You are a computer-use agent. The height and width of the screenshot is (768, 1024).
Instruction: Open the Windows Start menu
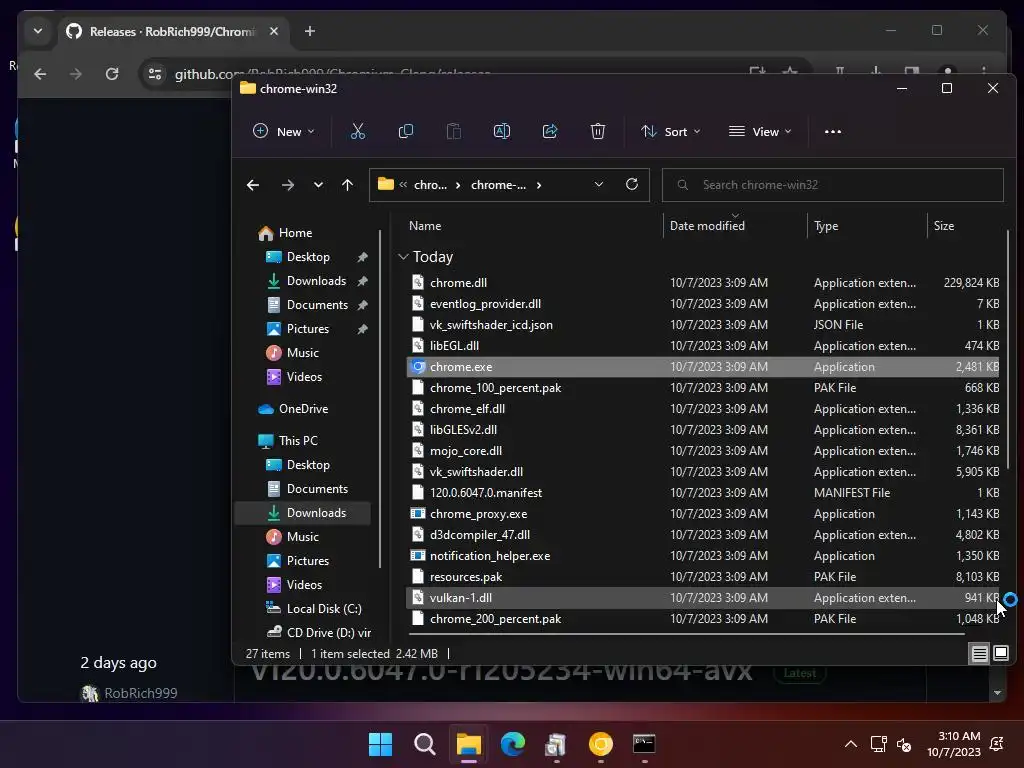(380, 744)
